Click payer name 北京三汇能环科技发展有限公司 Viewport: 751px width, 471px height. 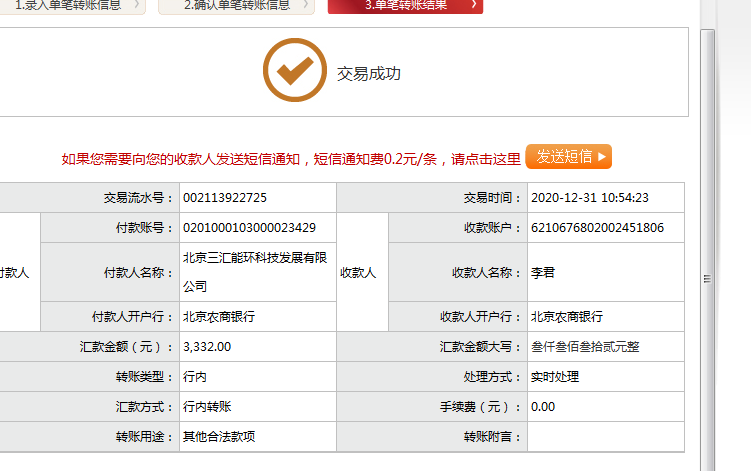click(255, 272)
